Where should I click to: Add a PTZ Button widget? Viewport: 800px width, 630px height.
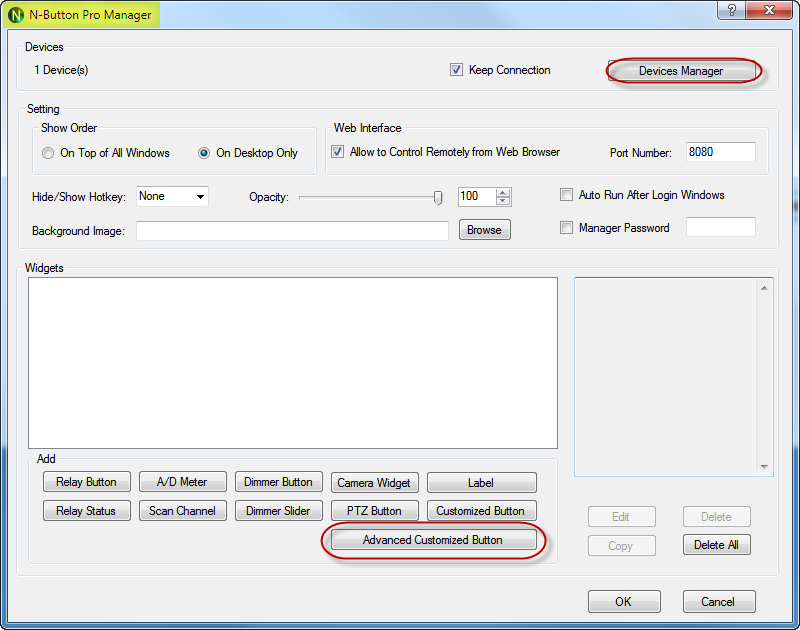point(374,511)
